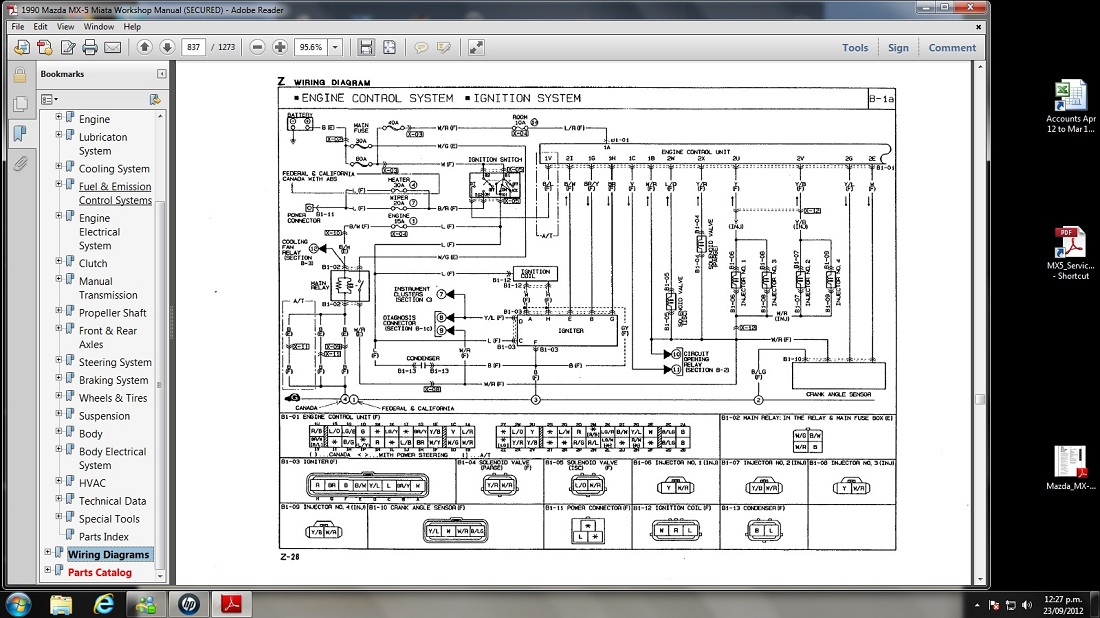This screenshot has width=1100, height=618.
Task: Select the Body Electrical System bookmark
Action: point(112,458)
